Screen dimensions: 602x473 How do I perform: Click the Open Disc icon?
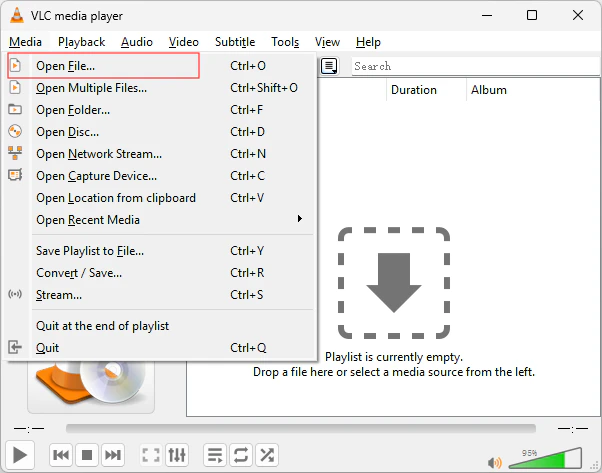[x=15, y=131]
